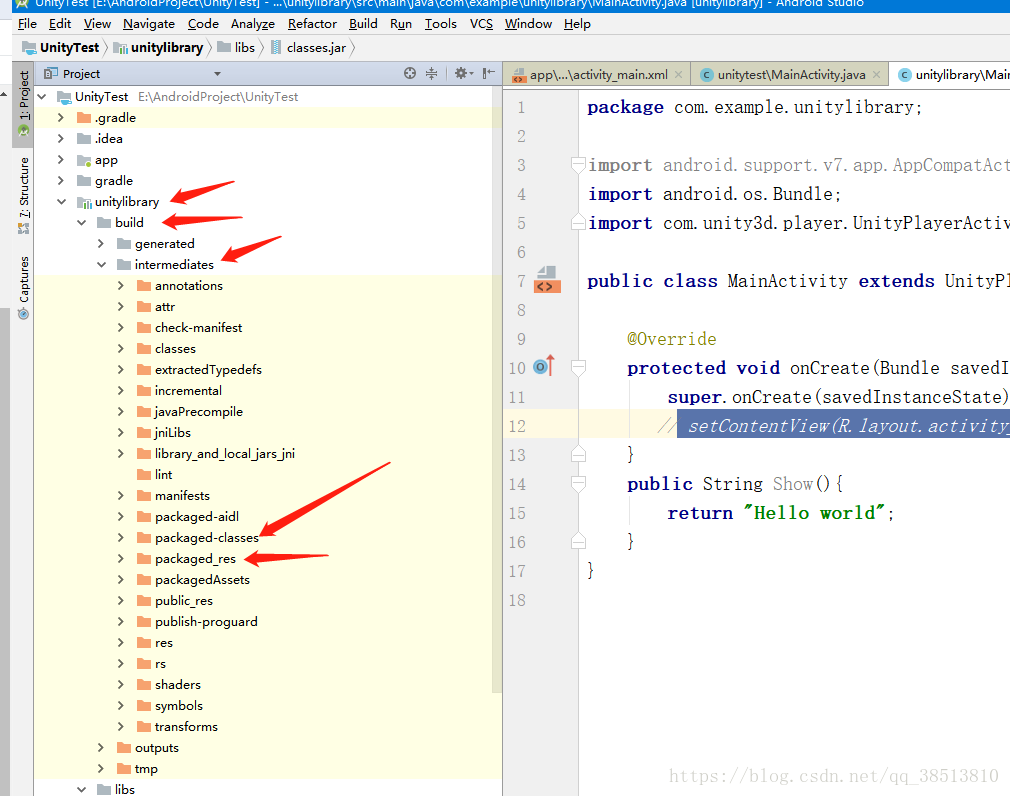Image resolution: width=1010 pixels, height=796 pixels.
Task: Collapse the UnityTest root node
Action: point(43,97)
